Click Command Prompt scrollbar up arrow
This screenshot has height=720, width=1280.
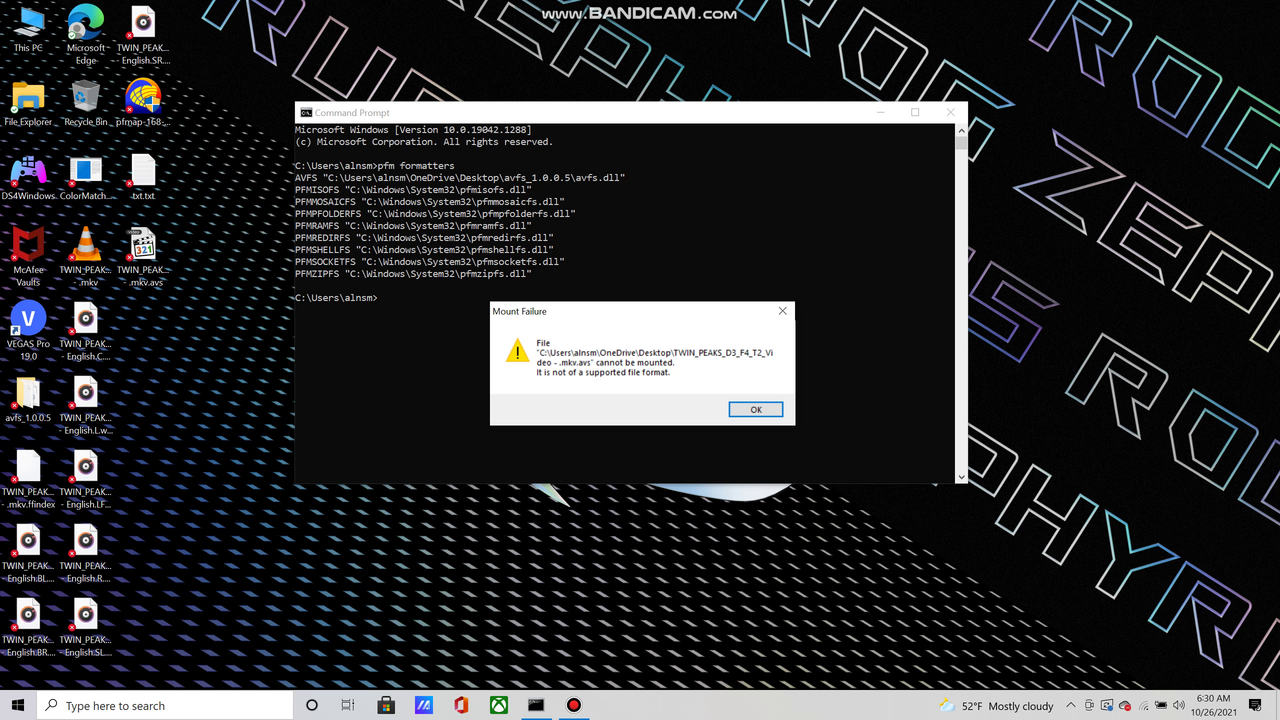click(x=961, y=130)
